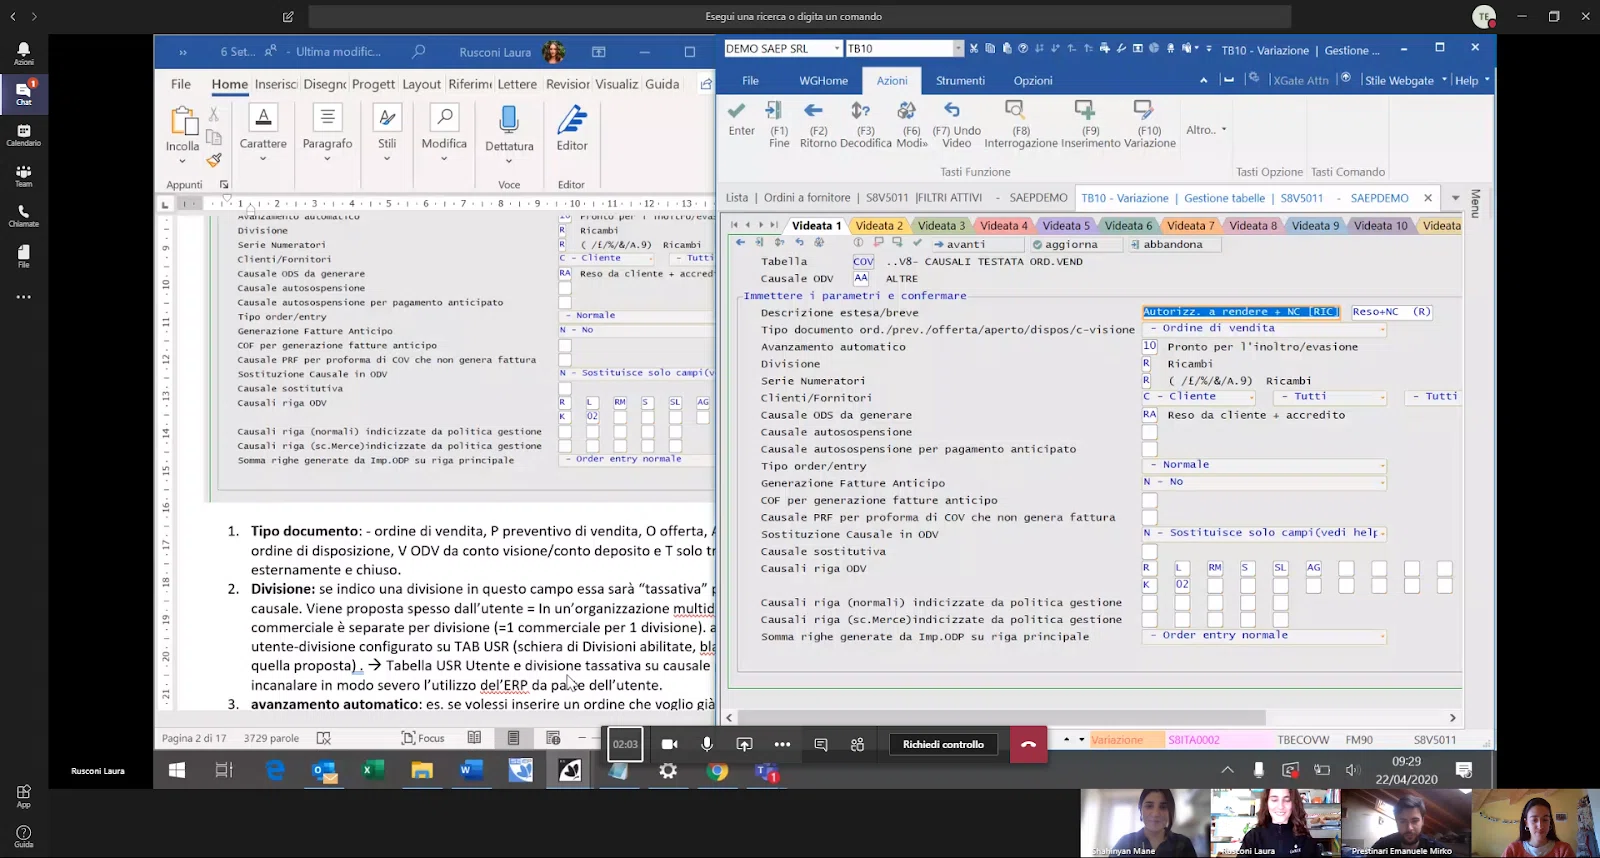Hang up with the red leave call button
This screenshot has width=1600, height=858.
[x=1028, y=744]
